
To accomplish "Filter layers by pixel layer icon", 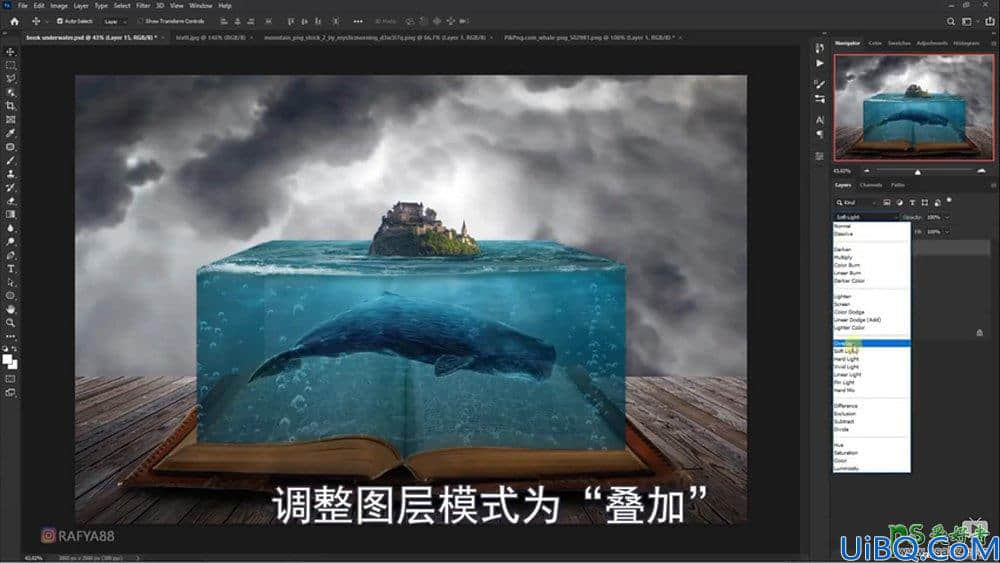I will click(x=886, y=202).
